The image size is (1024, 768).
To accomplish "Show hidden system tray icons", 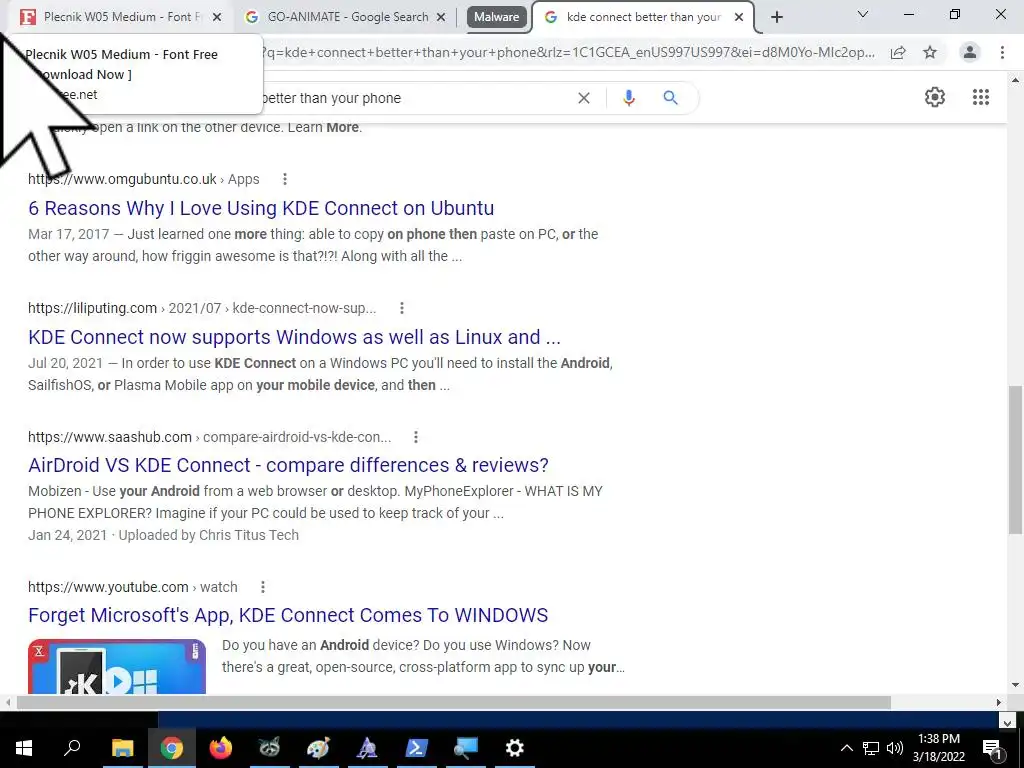I will point(846,748).
